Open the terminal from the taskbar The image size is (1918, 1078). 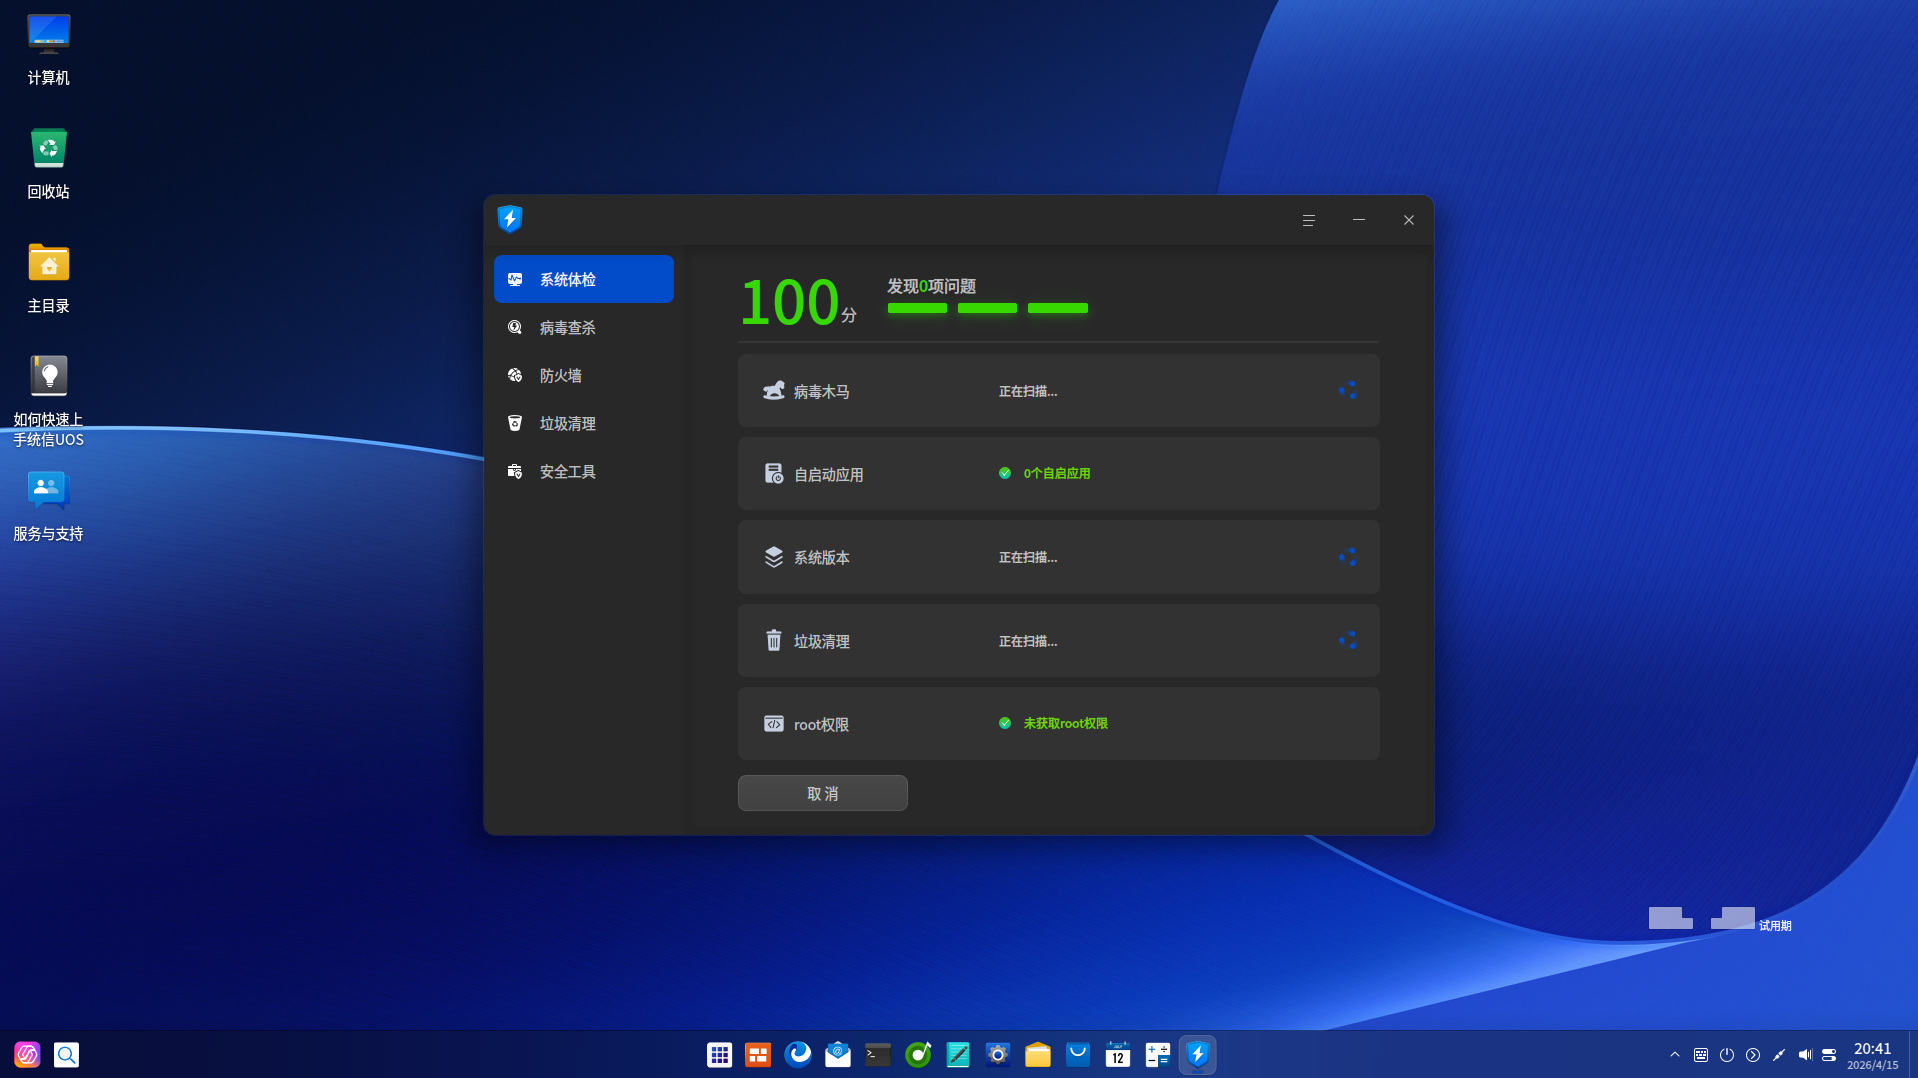click(x=877, y=1055)
